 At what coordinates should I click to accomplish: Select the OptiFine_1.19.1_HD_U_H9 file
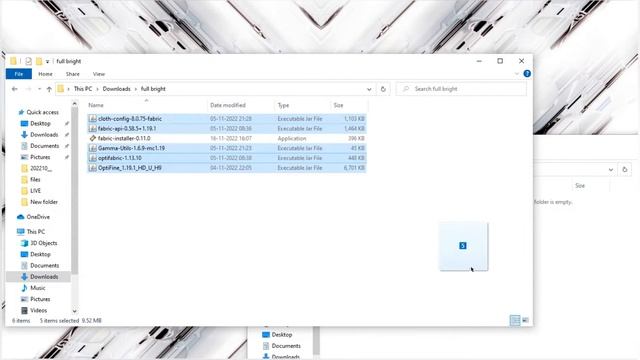click(227, 168)
